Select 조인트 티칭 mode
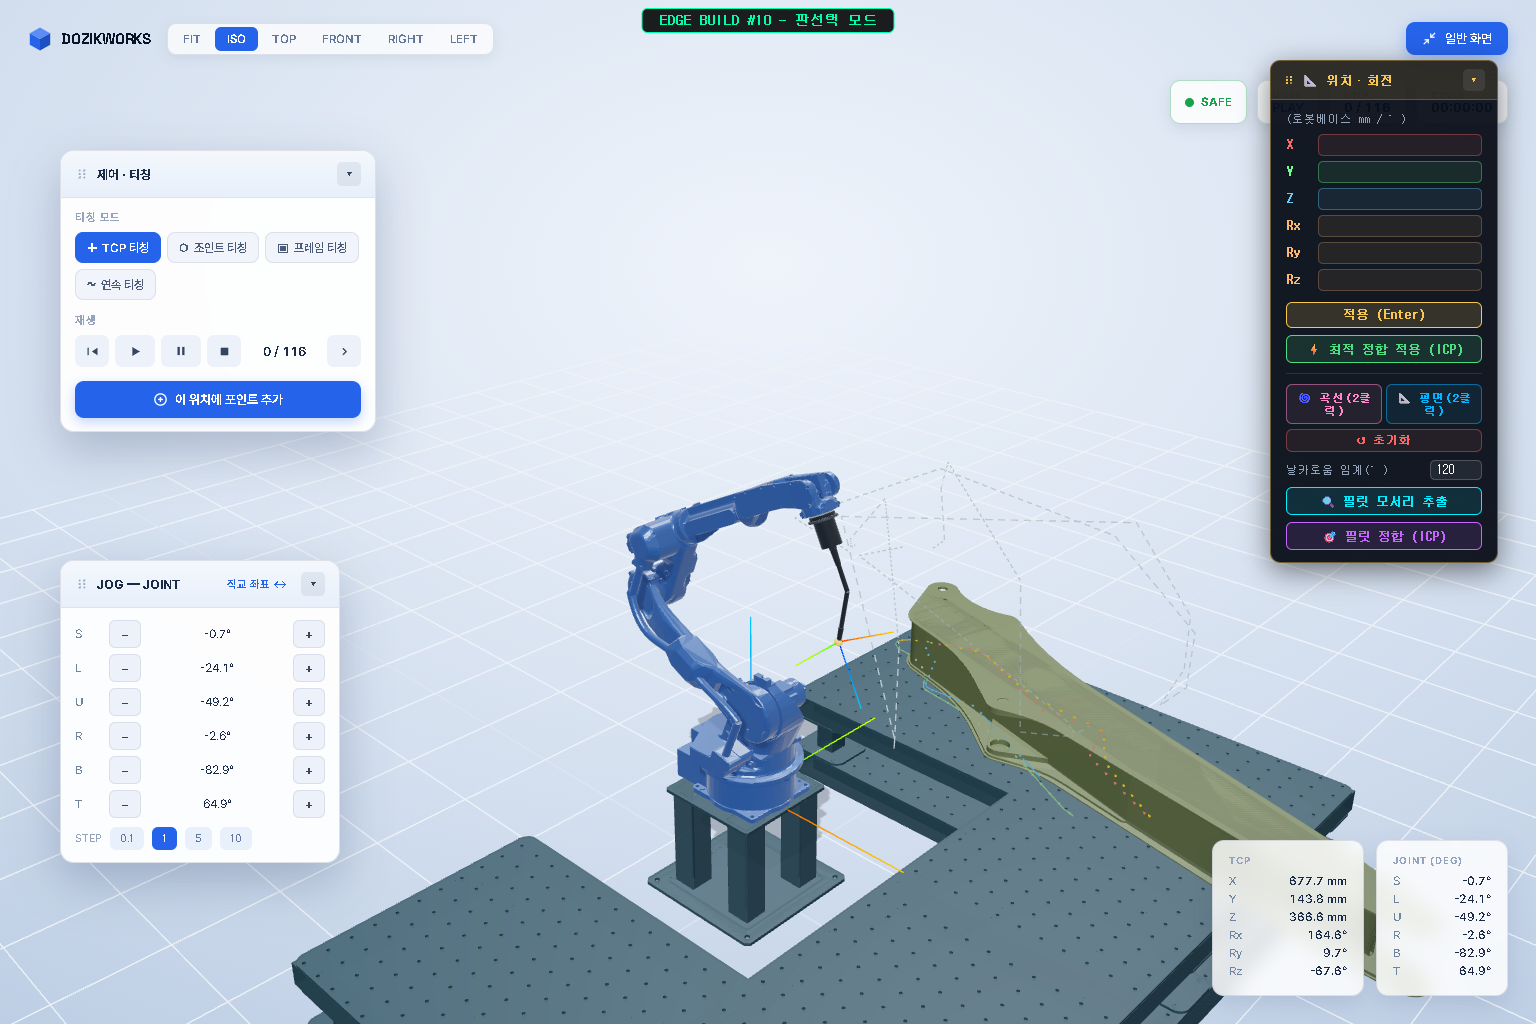This screenshot has height=1024, width=1536. 213,248
